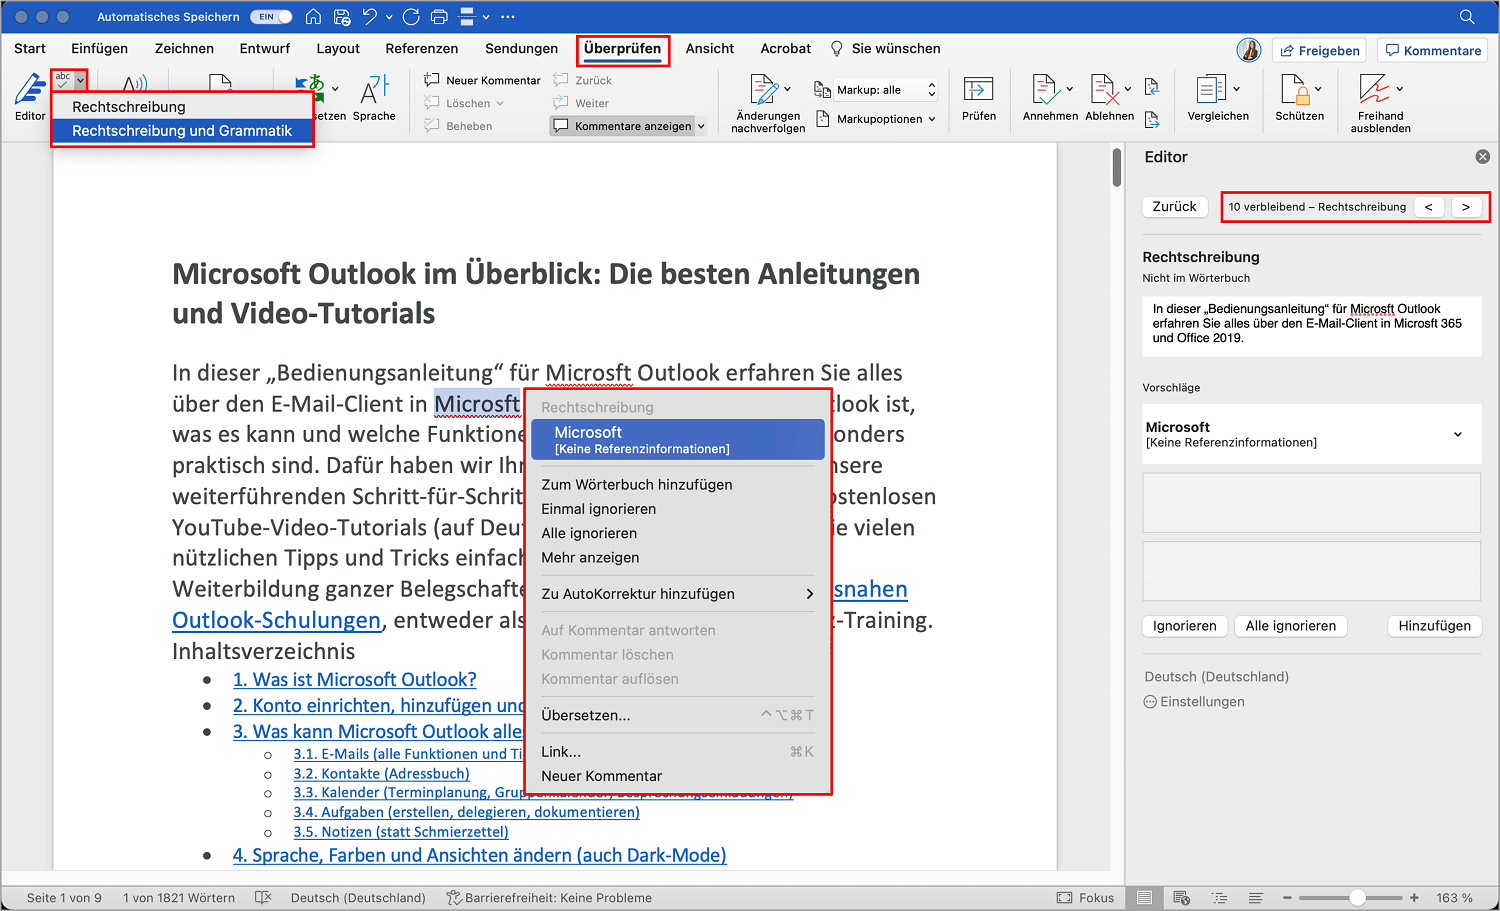Expand the Microsoft suggestion chevron in Editor pane
This screenshot has width=1500, height=911.
(1458, 434)
